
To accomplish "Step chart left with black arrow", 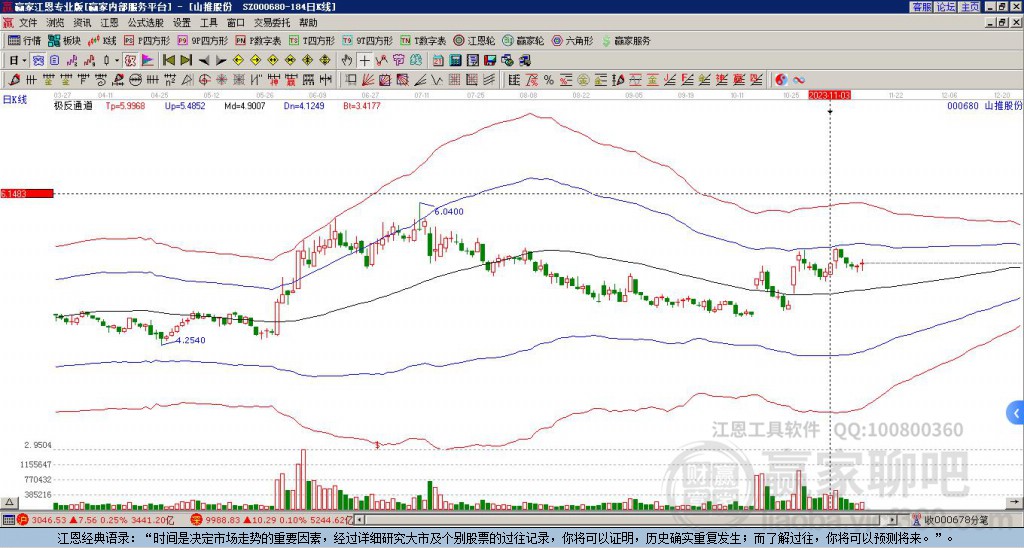I will click(204, 61).
